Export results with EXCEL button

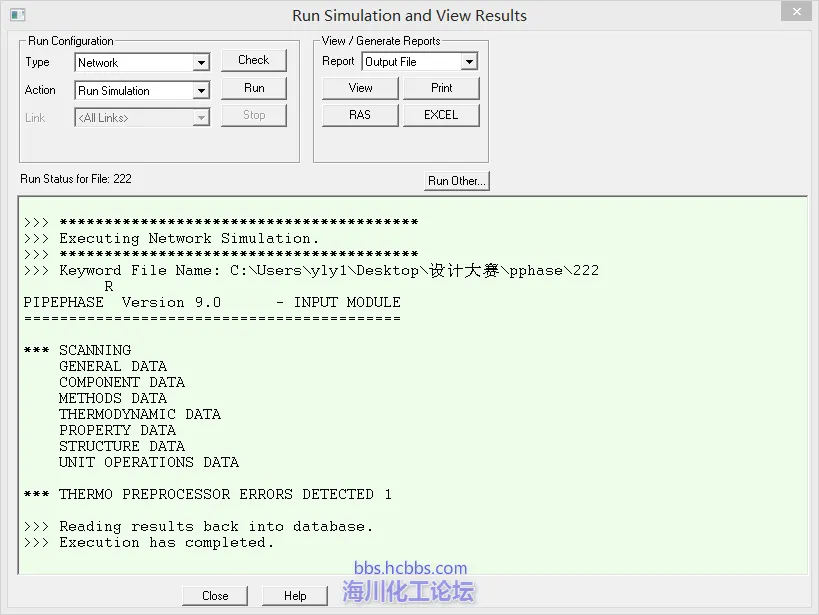441,115
